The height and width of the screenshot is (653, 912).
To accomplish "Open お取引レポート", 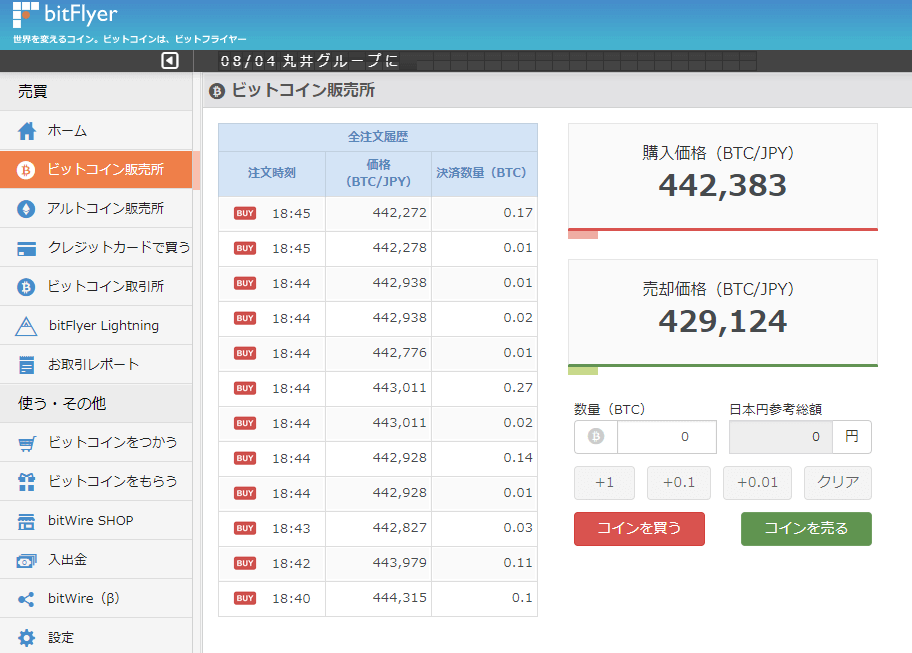I will point(96,364).
